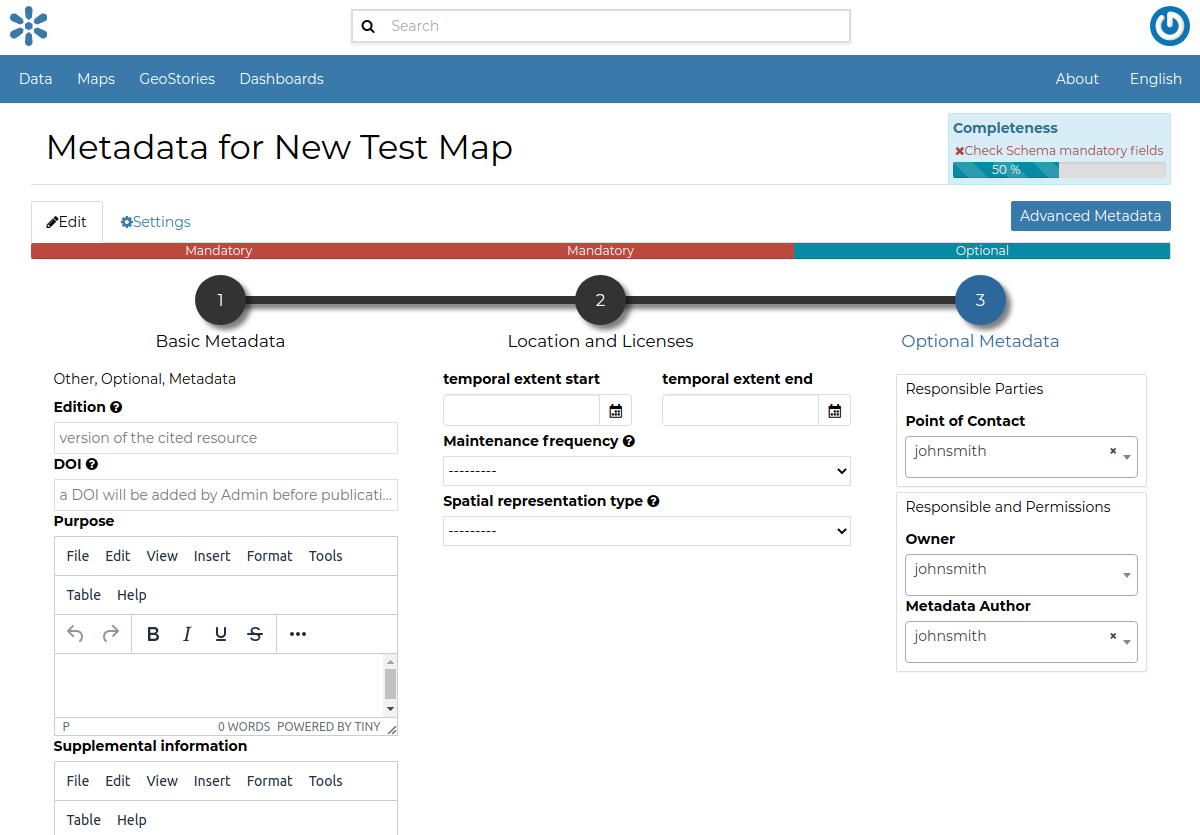Image resolution: width=1200 pixels, height=835 pixels.
Task: Apply strikethrough in the Purpose editor
Action: tap(255, 633)
